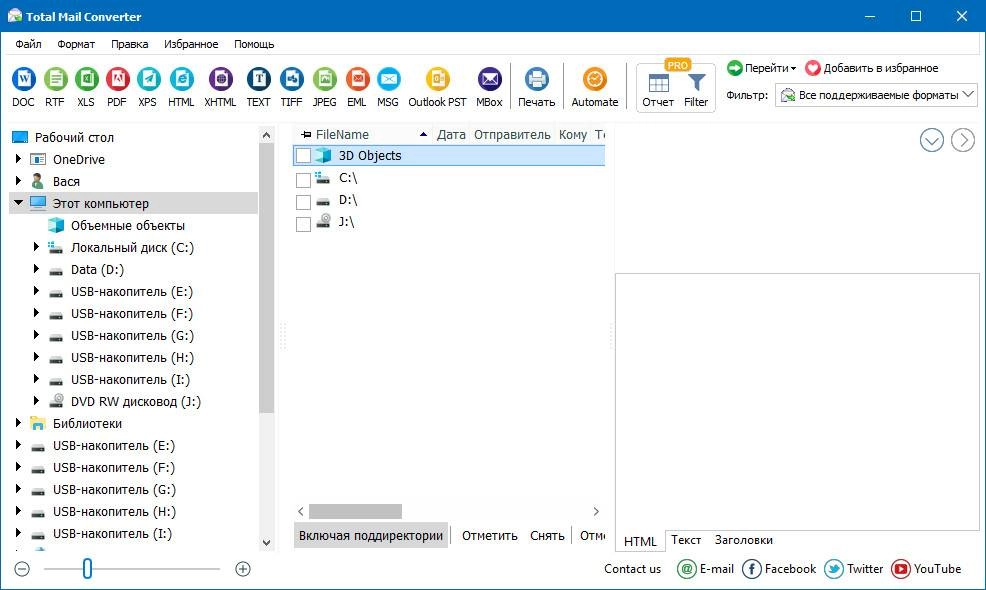Click Добавить в избранное heart button
Screen dimensions: 986x590
pos(872,68)
